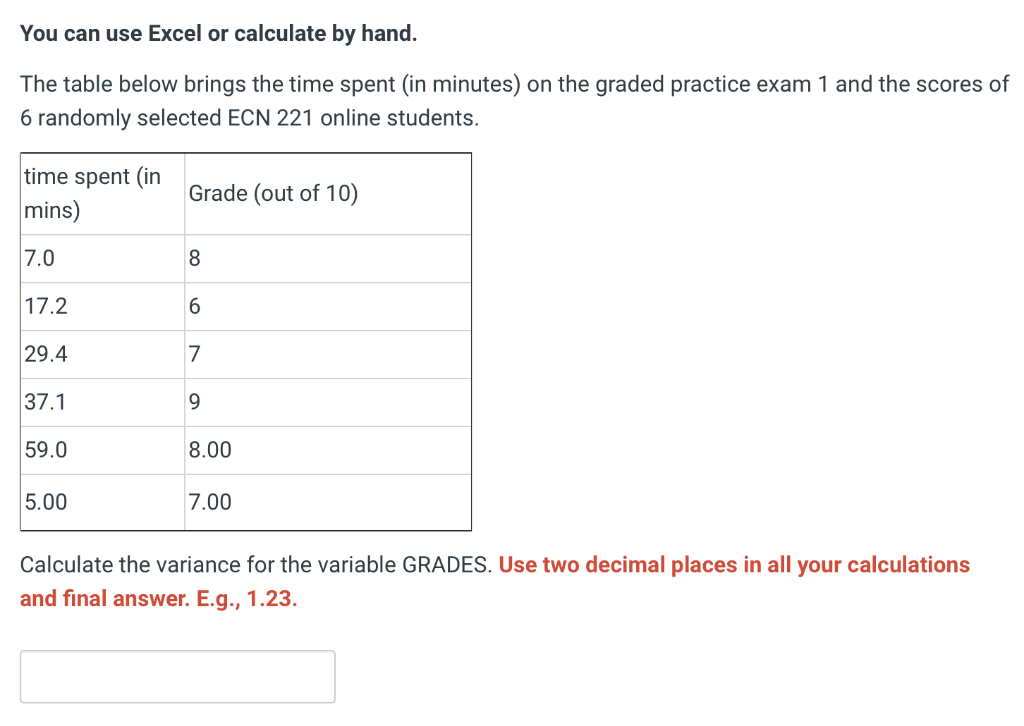Image resolution: width=1024 pixels, height=726 pixels.
Task: Click the bold 'You can use Excel' heading
Action: tap(218, 33)
